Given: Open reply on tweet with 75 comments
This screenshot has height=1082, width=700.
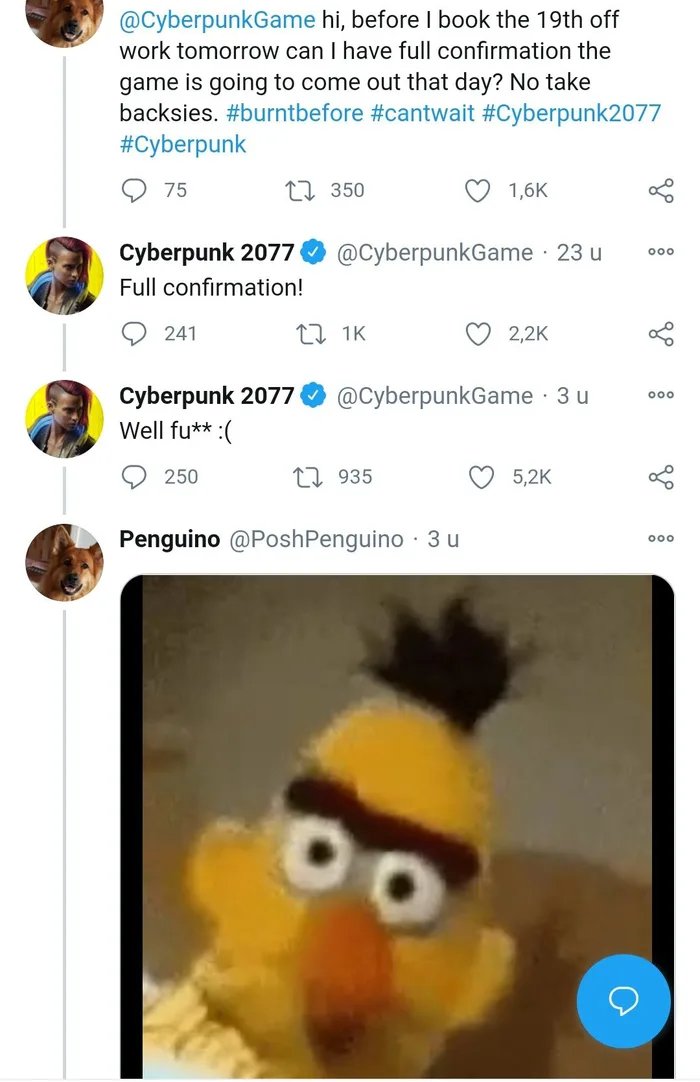Looking at the screenshot, I should (x=134, y=190).
